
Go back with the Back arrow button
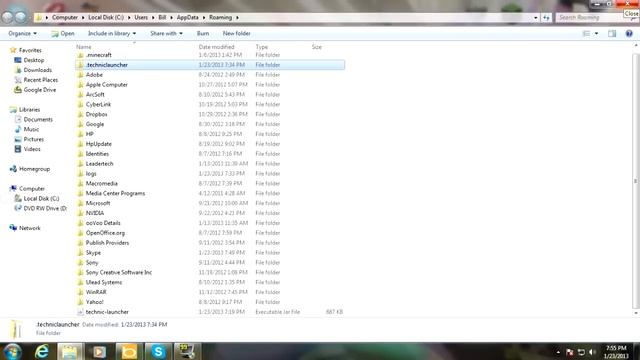pyautogui.click(x=7, y=17)
